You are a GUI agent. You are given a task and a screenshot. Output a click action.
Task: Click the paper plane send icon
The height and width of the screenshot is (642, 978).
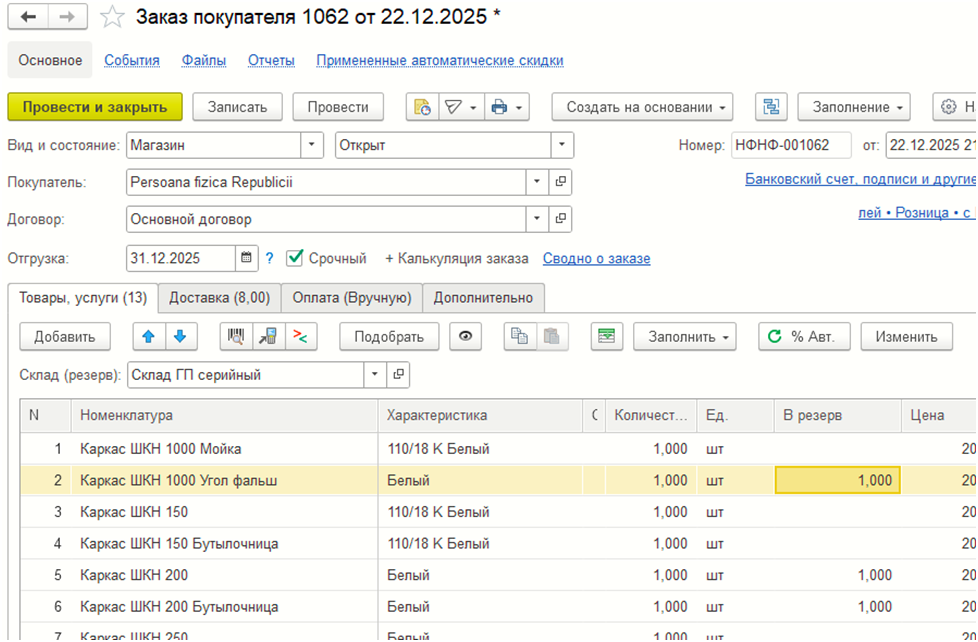tap(453, 107)
